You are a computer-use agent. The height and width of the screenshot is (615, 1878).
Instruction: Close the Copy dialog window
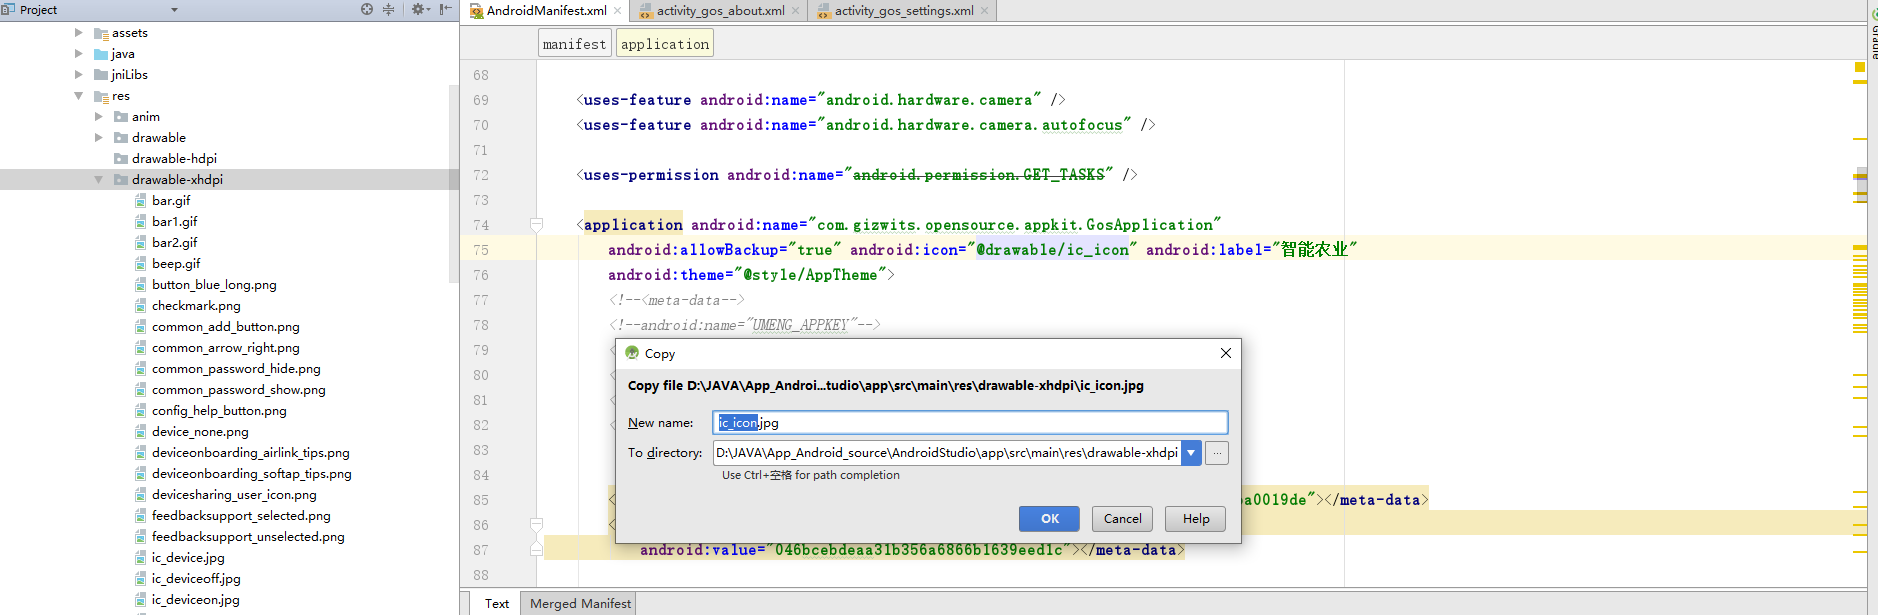[1225, 353]
